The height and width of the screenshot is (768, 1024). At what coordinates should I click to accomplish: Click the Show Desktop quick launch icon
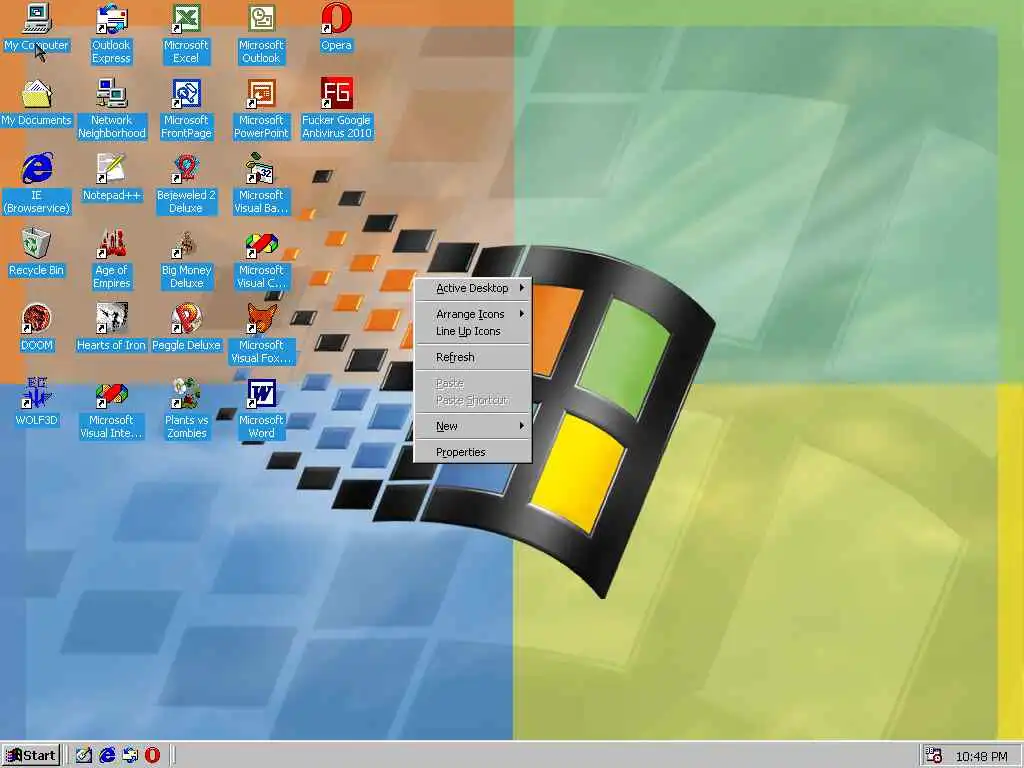[x=84, y=756]
